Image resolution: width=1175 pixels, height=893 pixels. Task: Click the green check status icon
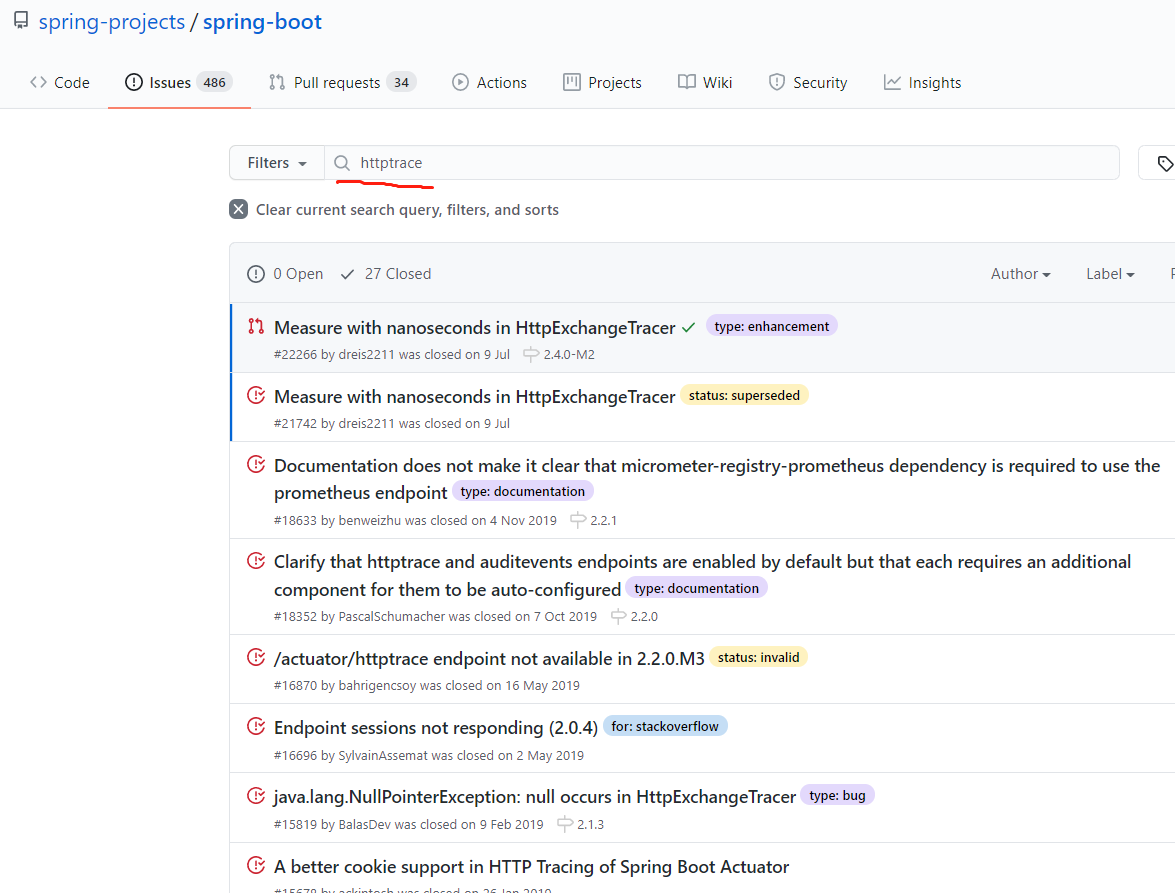(688, 328)
